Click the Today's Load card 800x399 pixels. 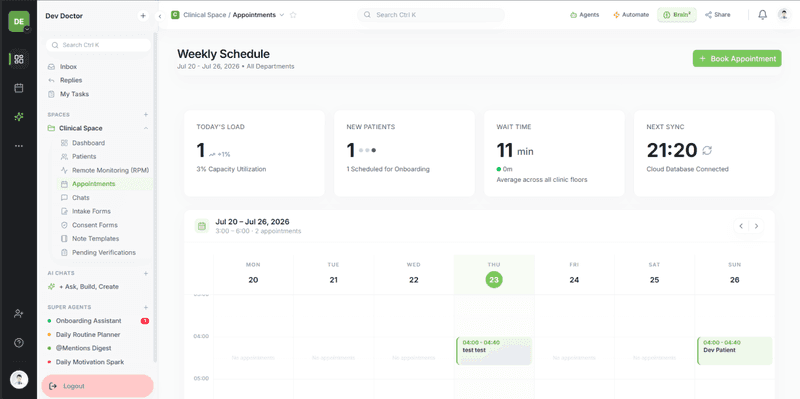(254, 153)
